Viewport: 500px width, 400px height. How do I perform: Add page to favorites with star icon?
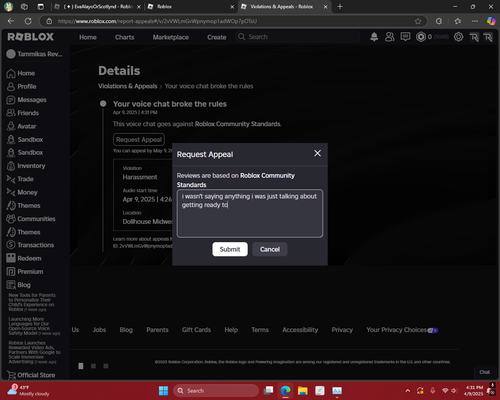click(418, 21)
